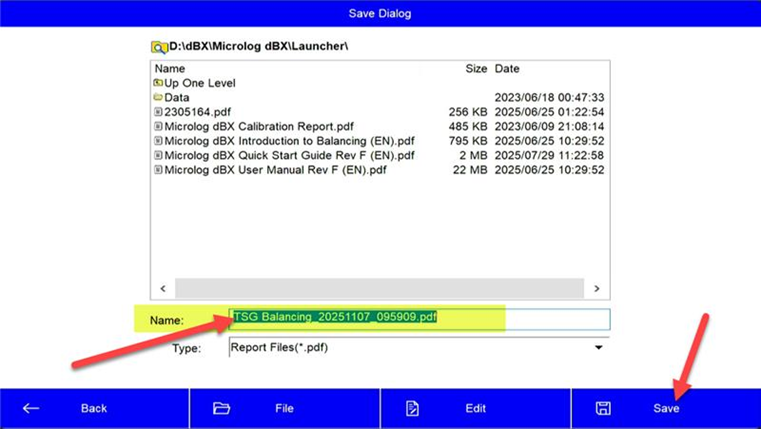Click the Name filename input field

pos(420,318)
